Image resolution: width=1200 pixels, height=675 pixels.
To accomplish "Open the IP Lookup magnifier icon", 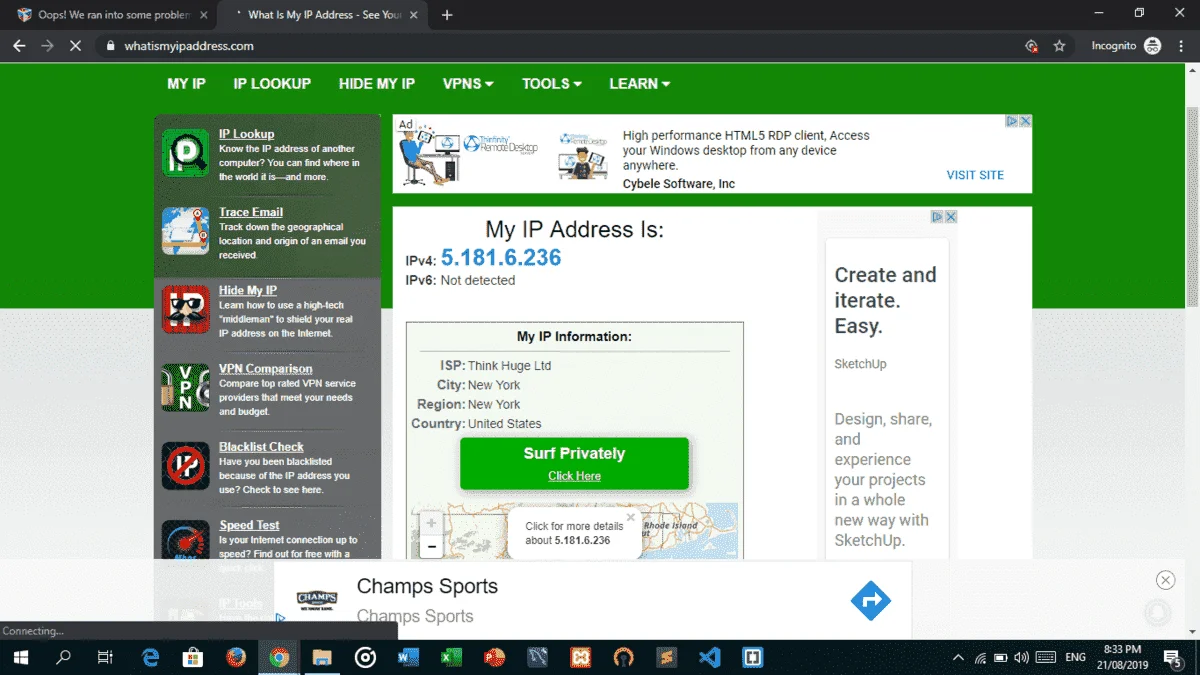I will [x=185, y=153].
